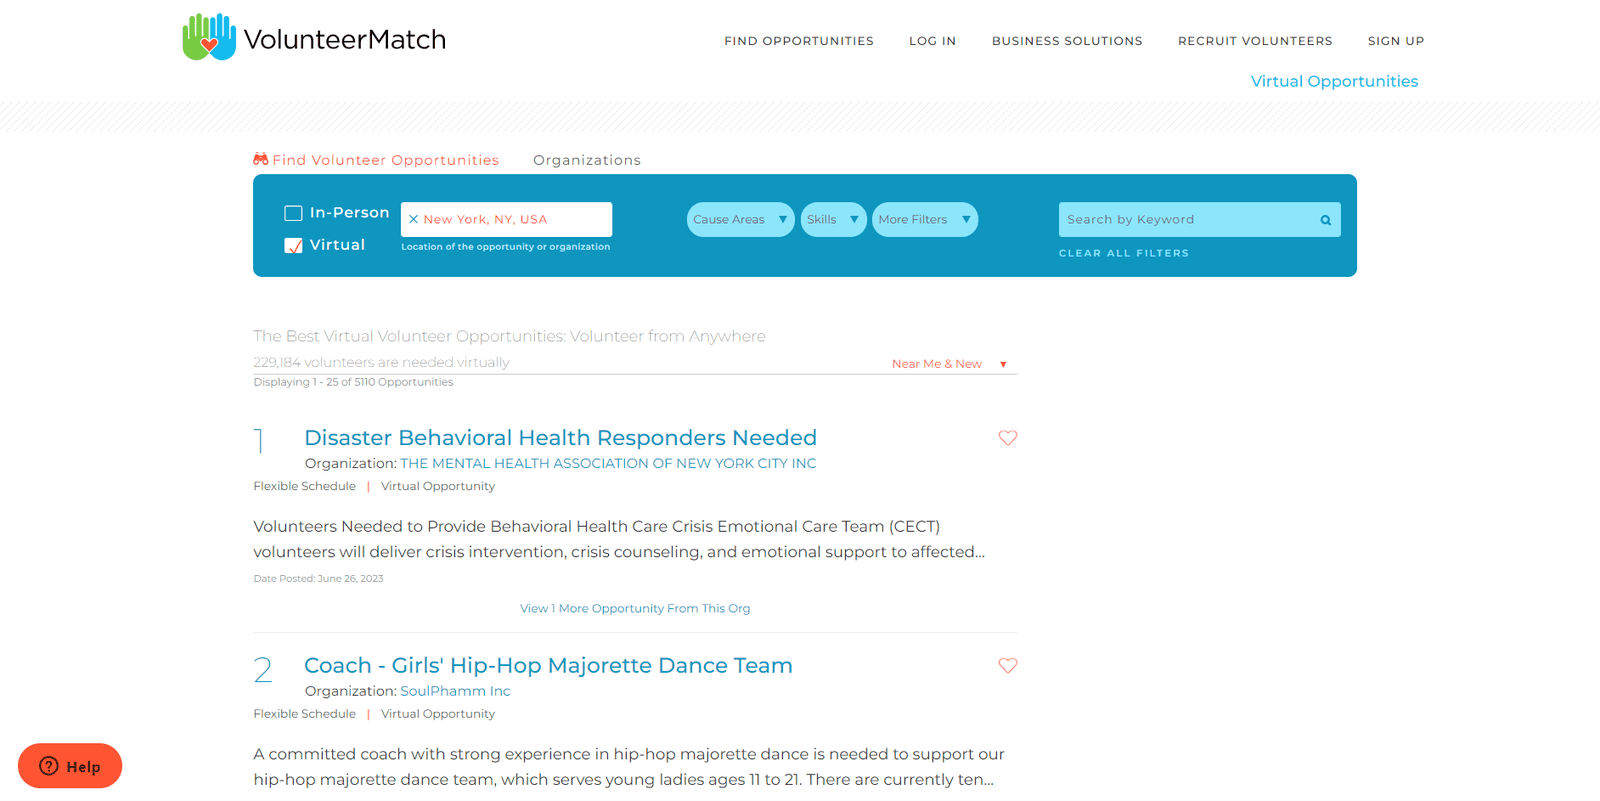Click the Virtual Opportunities link

[x=1334, y=82]
